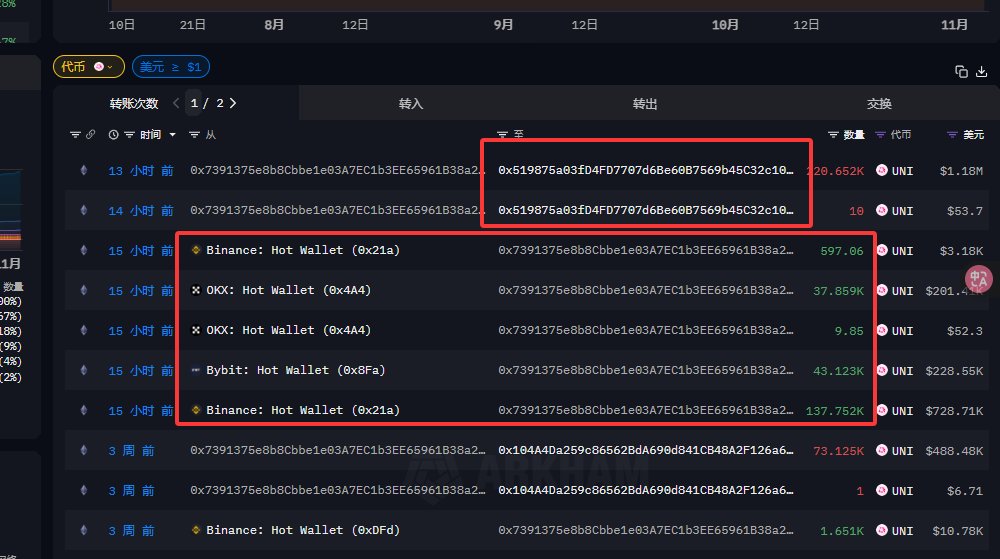Click the Ethereum icon on the 597.06 row
Screen dimensions: 1000x559
click(x=84, y=250)
